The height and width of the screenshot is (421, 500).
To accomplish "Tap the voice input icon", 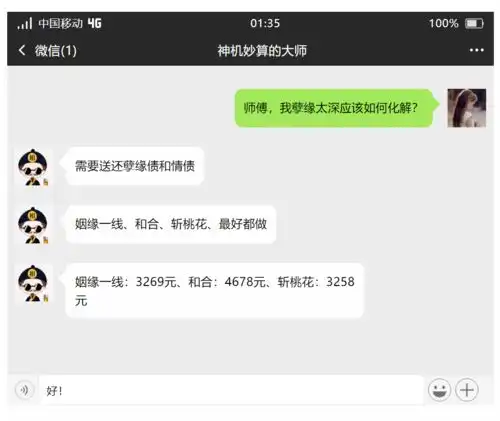I will tap(24, 389).
